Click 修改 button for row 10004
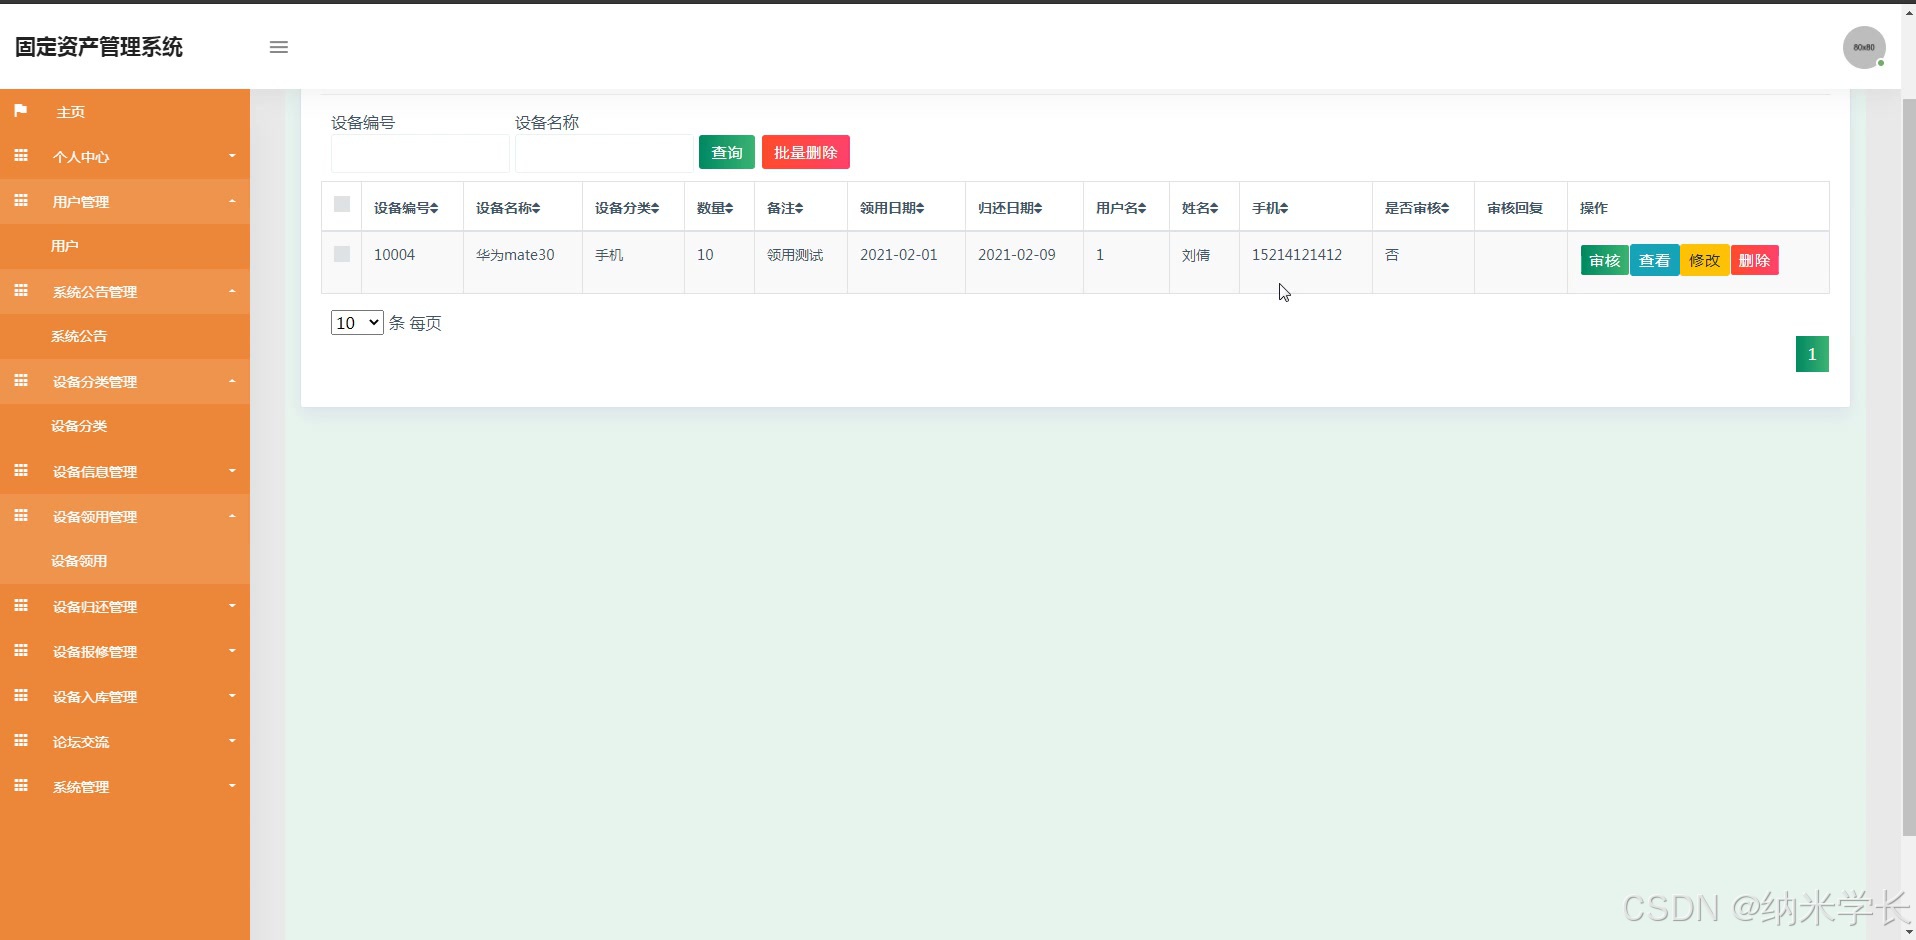Image resolution: width=1916 pixels, height=940 pixels. [1705, 260]
